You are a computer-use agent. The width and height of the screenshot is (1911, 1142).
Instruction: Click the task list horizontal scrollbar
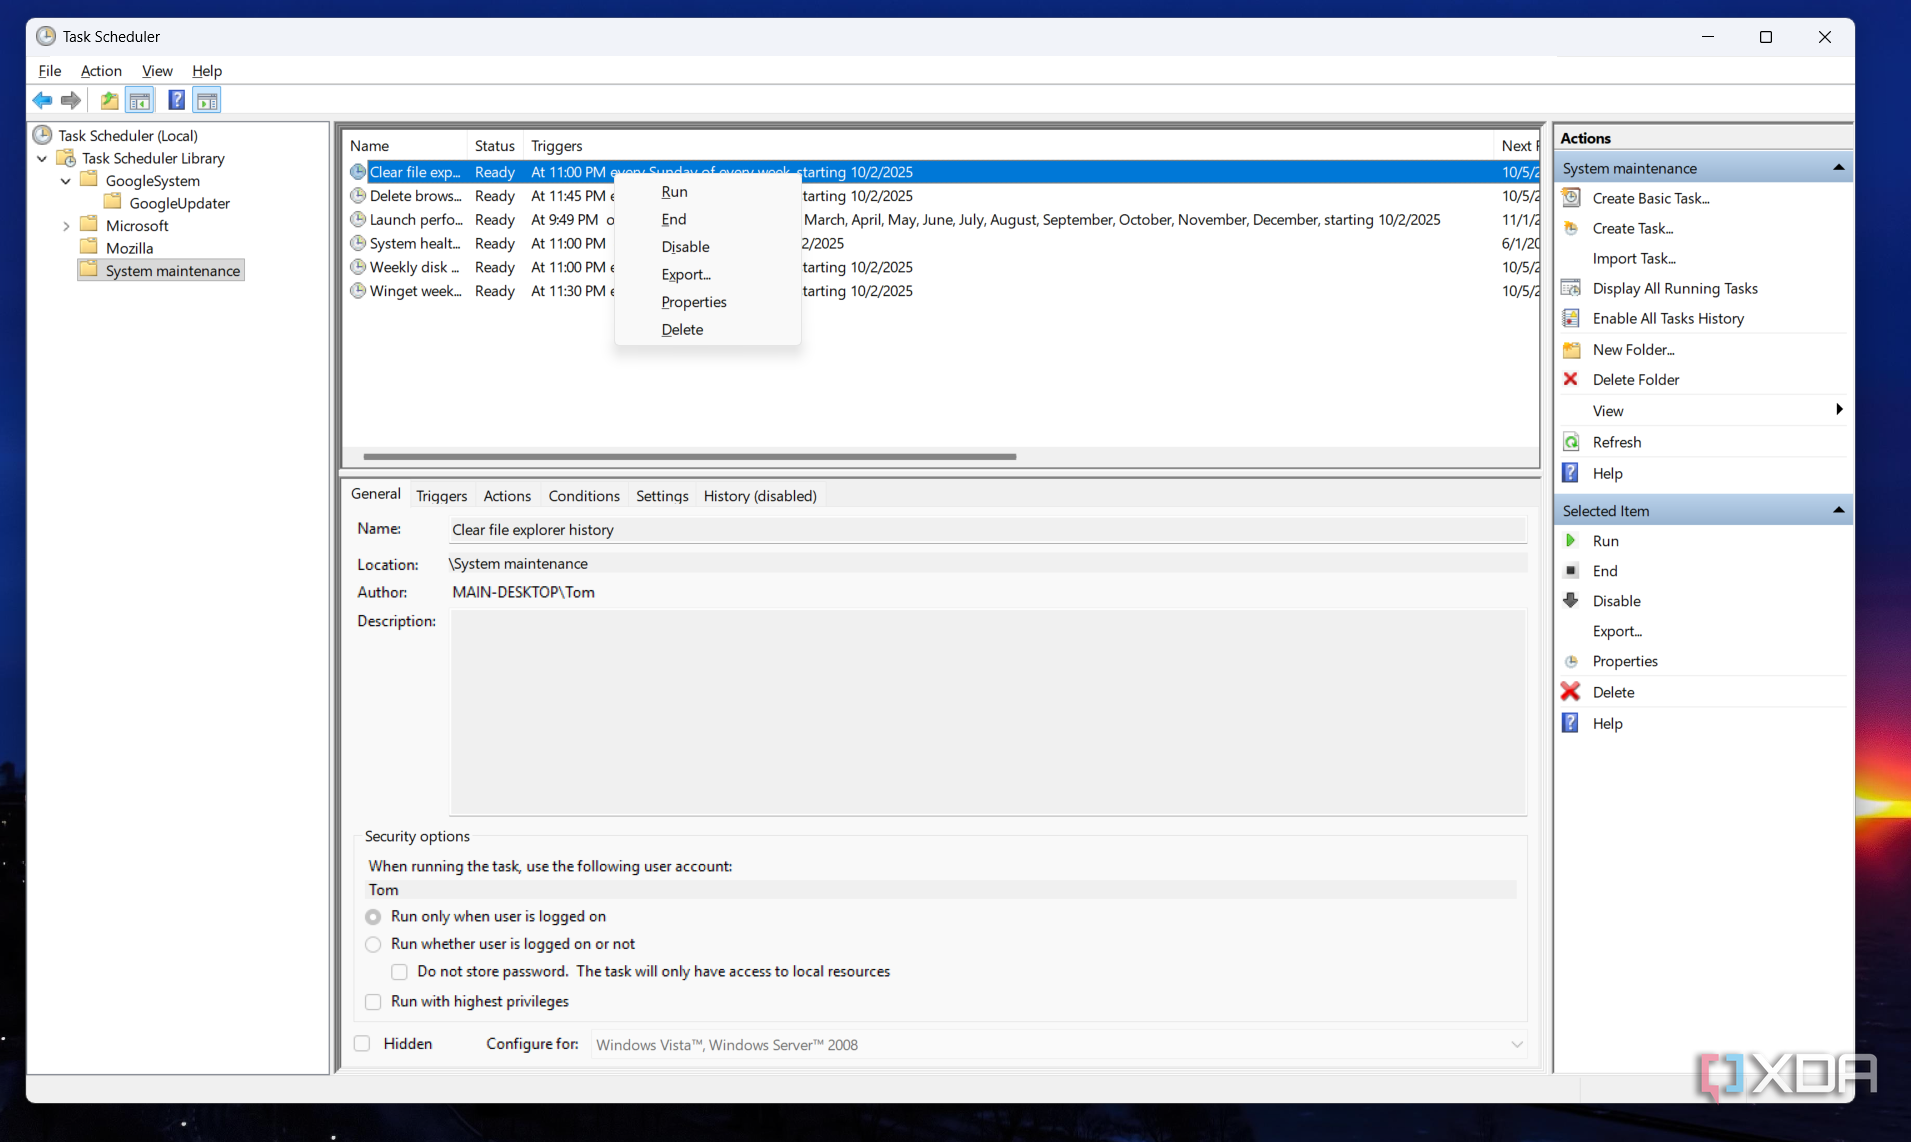(x=690, y=456)
